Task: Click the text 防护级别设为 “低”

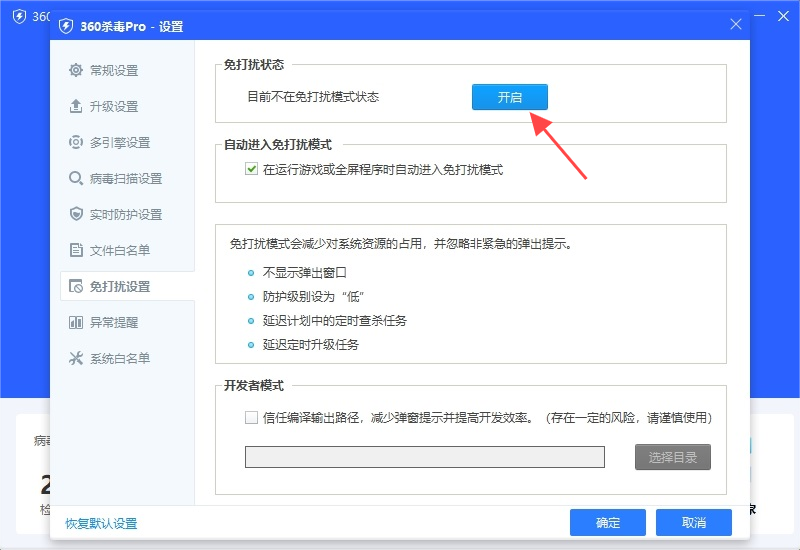Action: [314, 296]
